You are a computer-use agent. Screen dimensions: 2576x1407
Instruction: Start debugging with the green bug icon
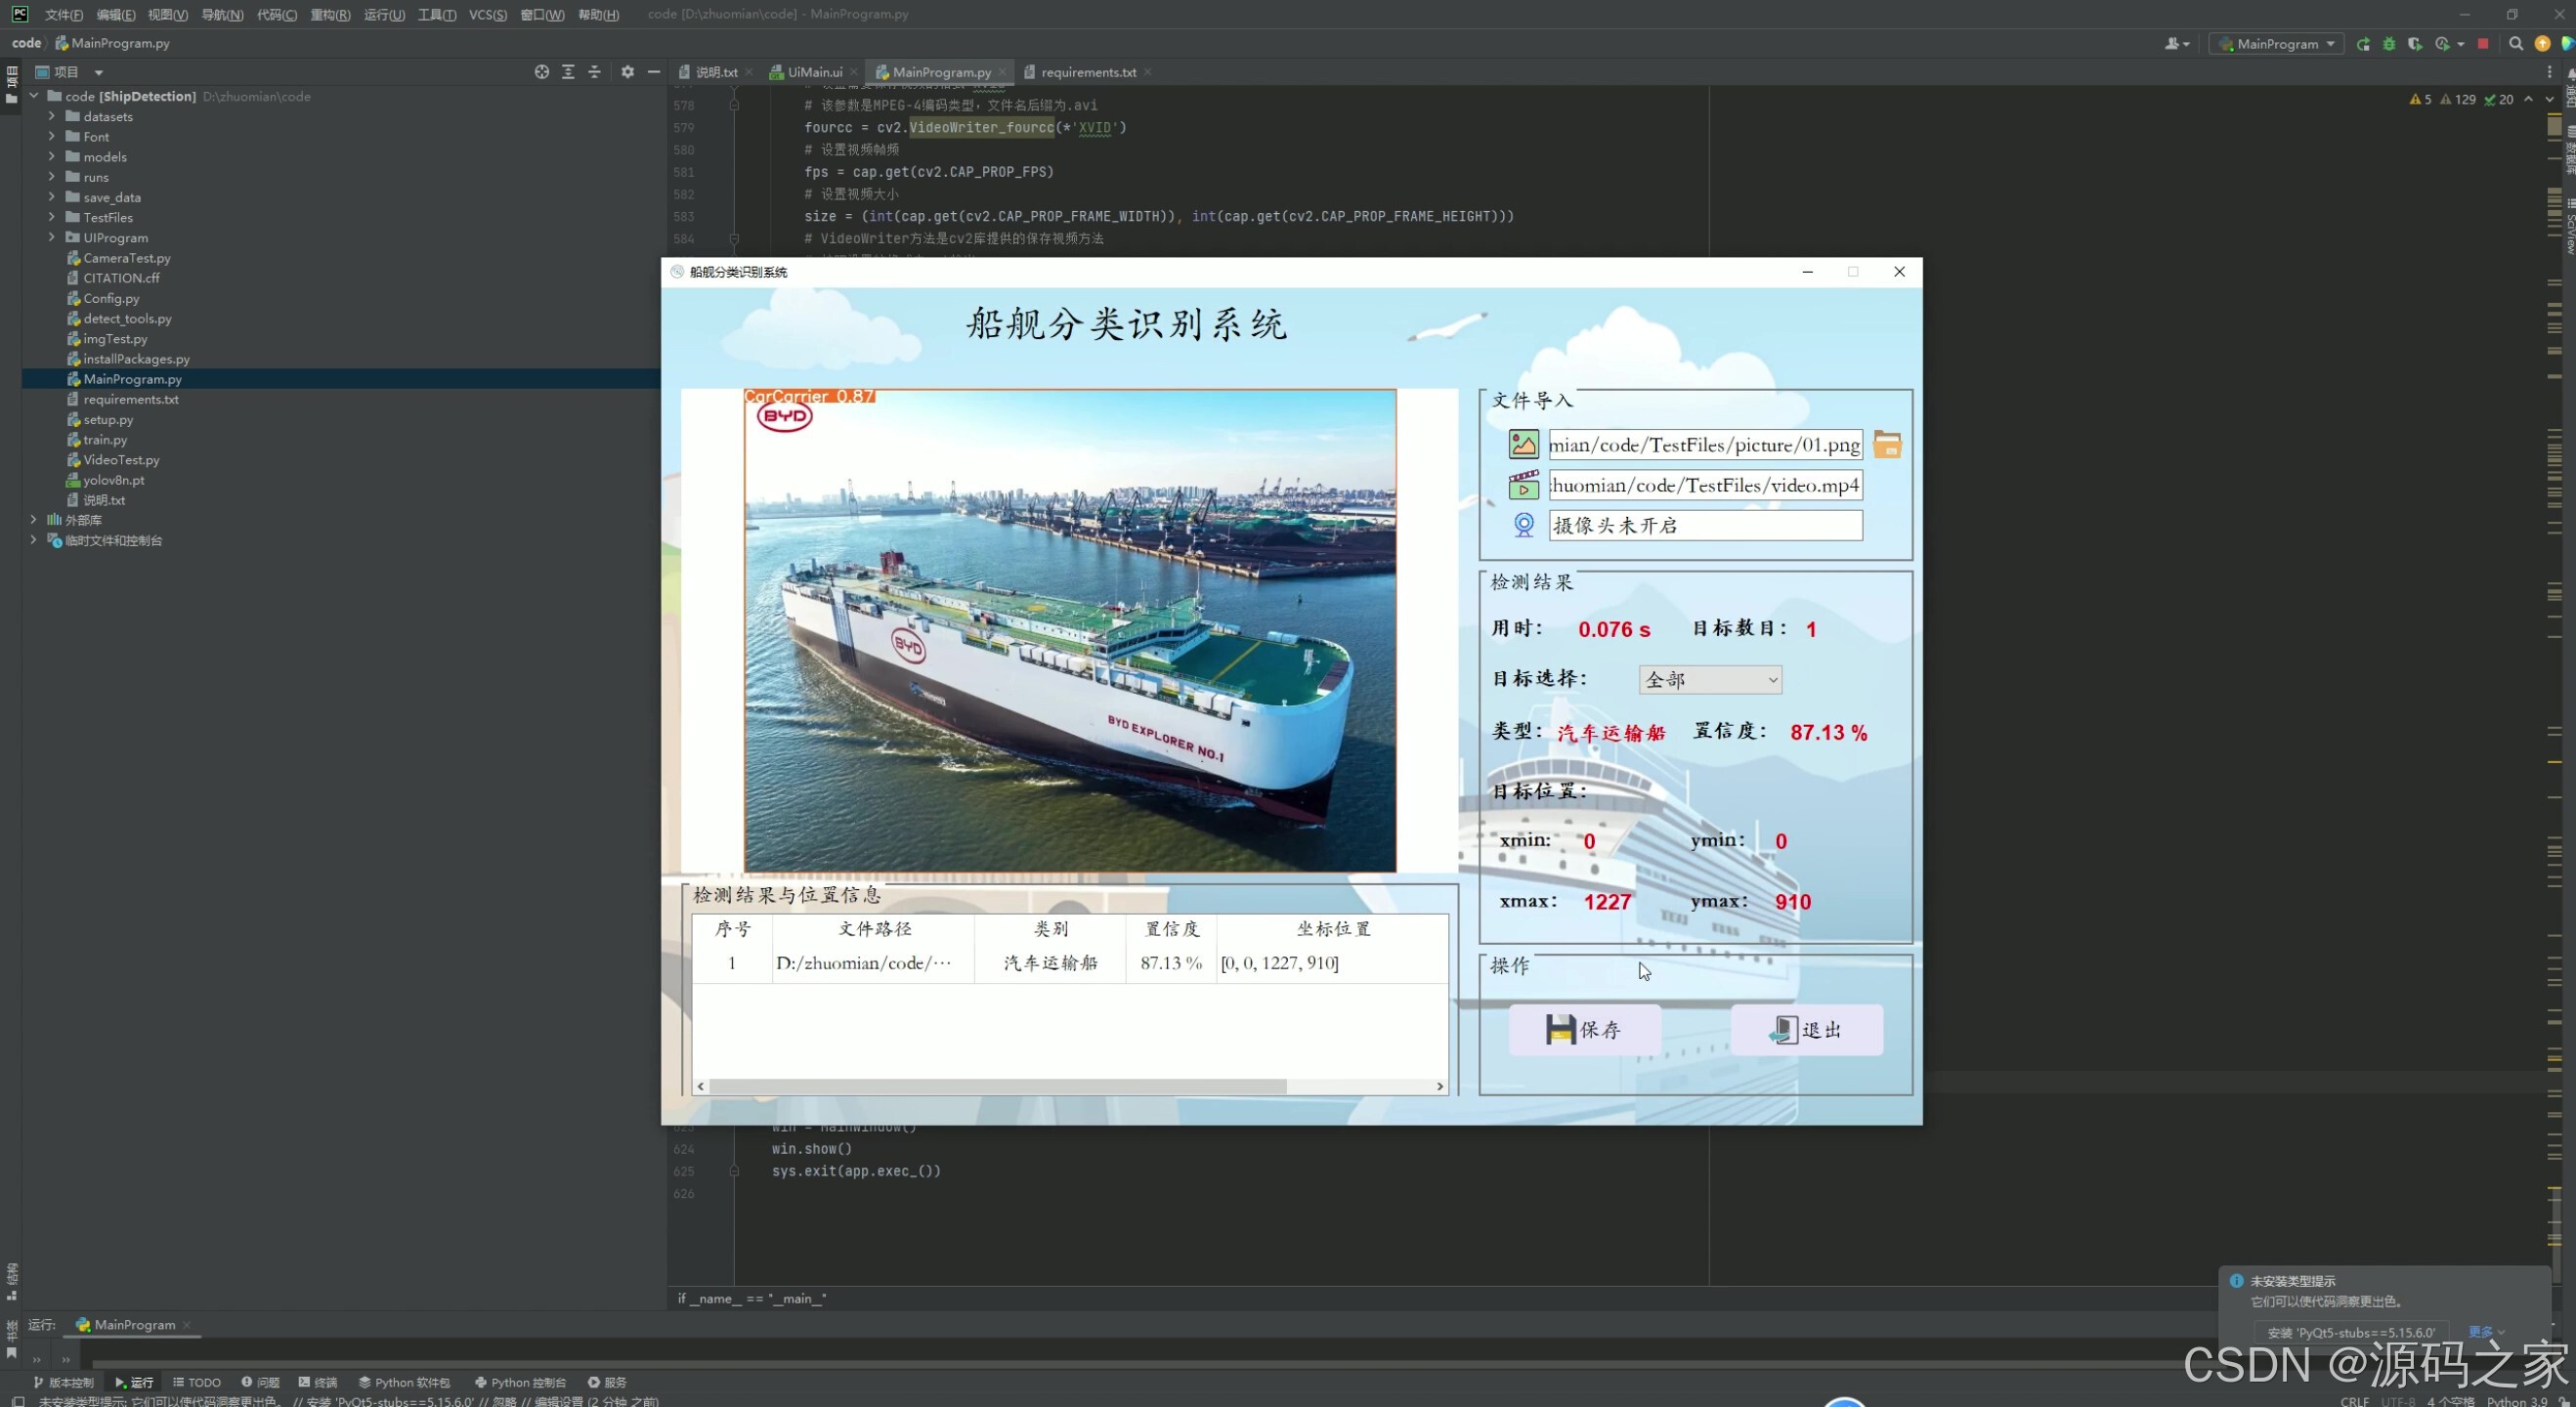(x=2389, y=44)
